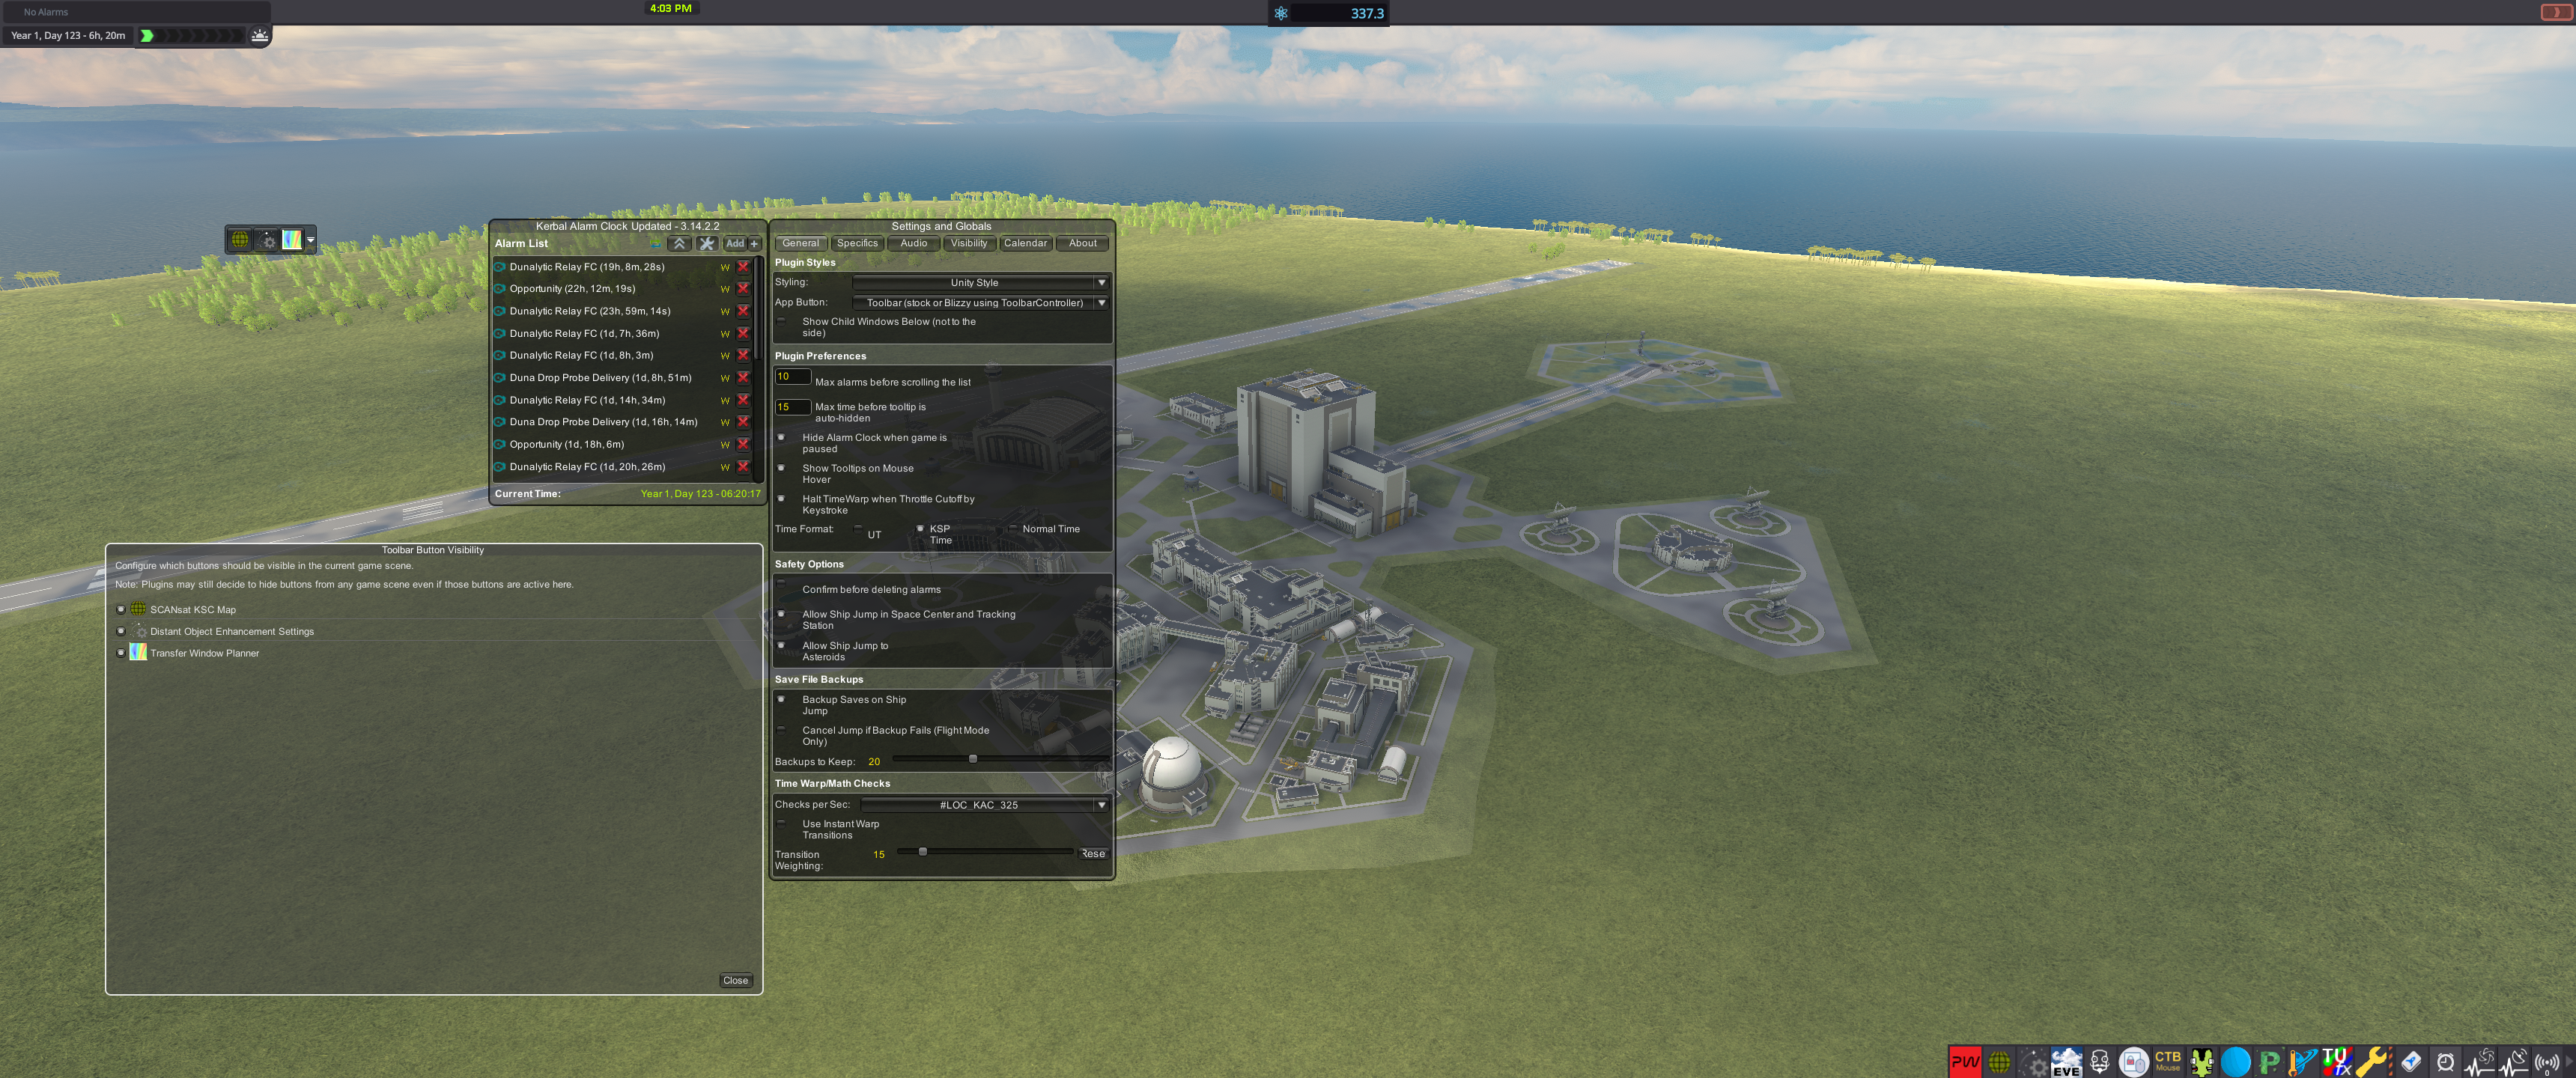Toggle Confirm before deleting alarms
The height and width of the screenshot is (1078, 2576).
(782, 584)
